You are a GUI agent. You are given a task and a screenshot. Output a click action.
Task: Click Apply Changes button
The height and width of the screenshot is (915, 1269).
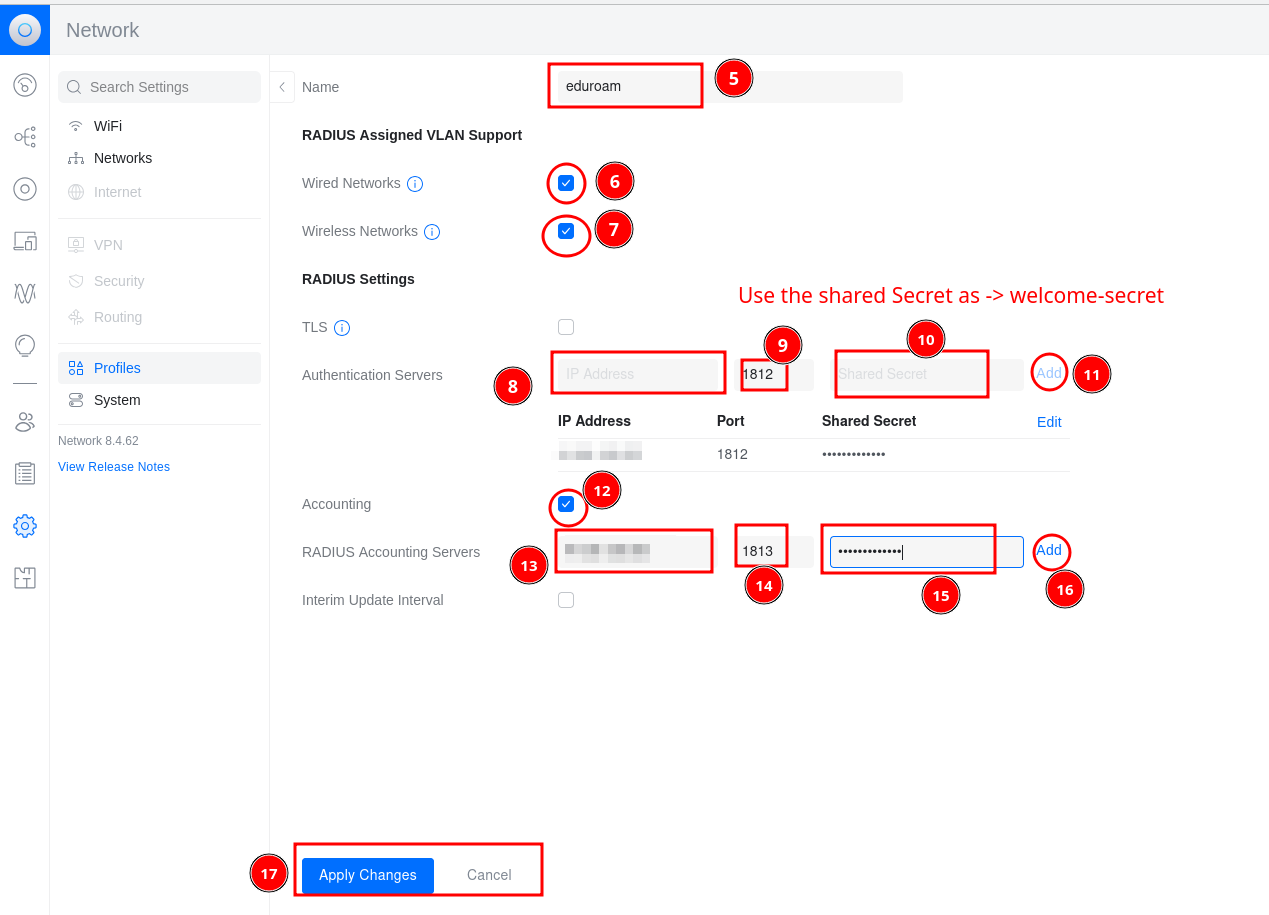tap(368, 875)
